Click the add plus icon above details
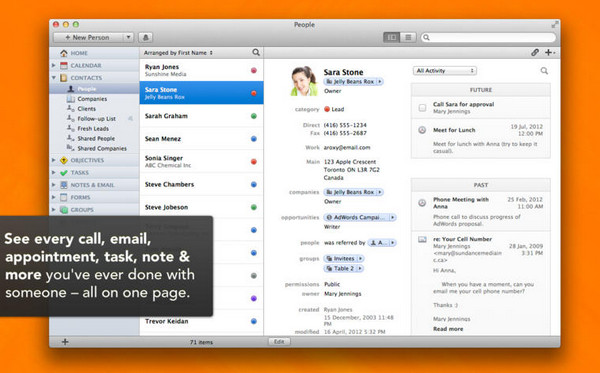Image resolution: width=600 pixels, height=373 pixels. (549, 52)
